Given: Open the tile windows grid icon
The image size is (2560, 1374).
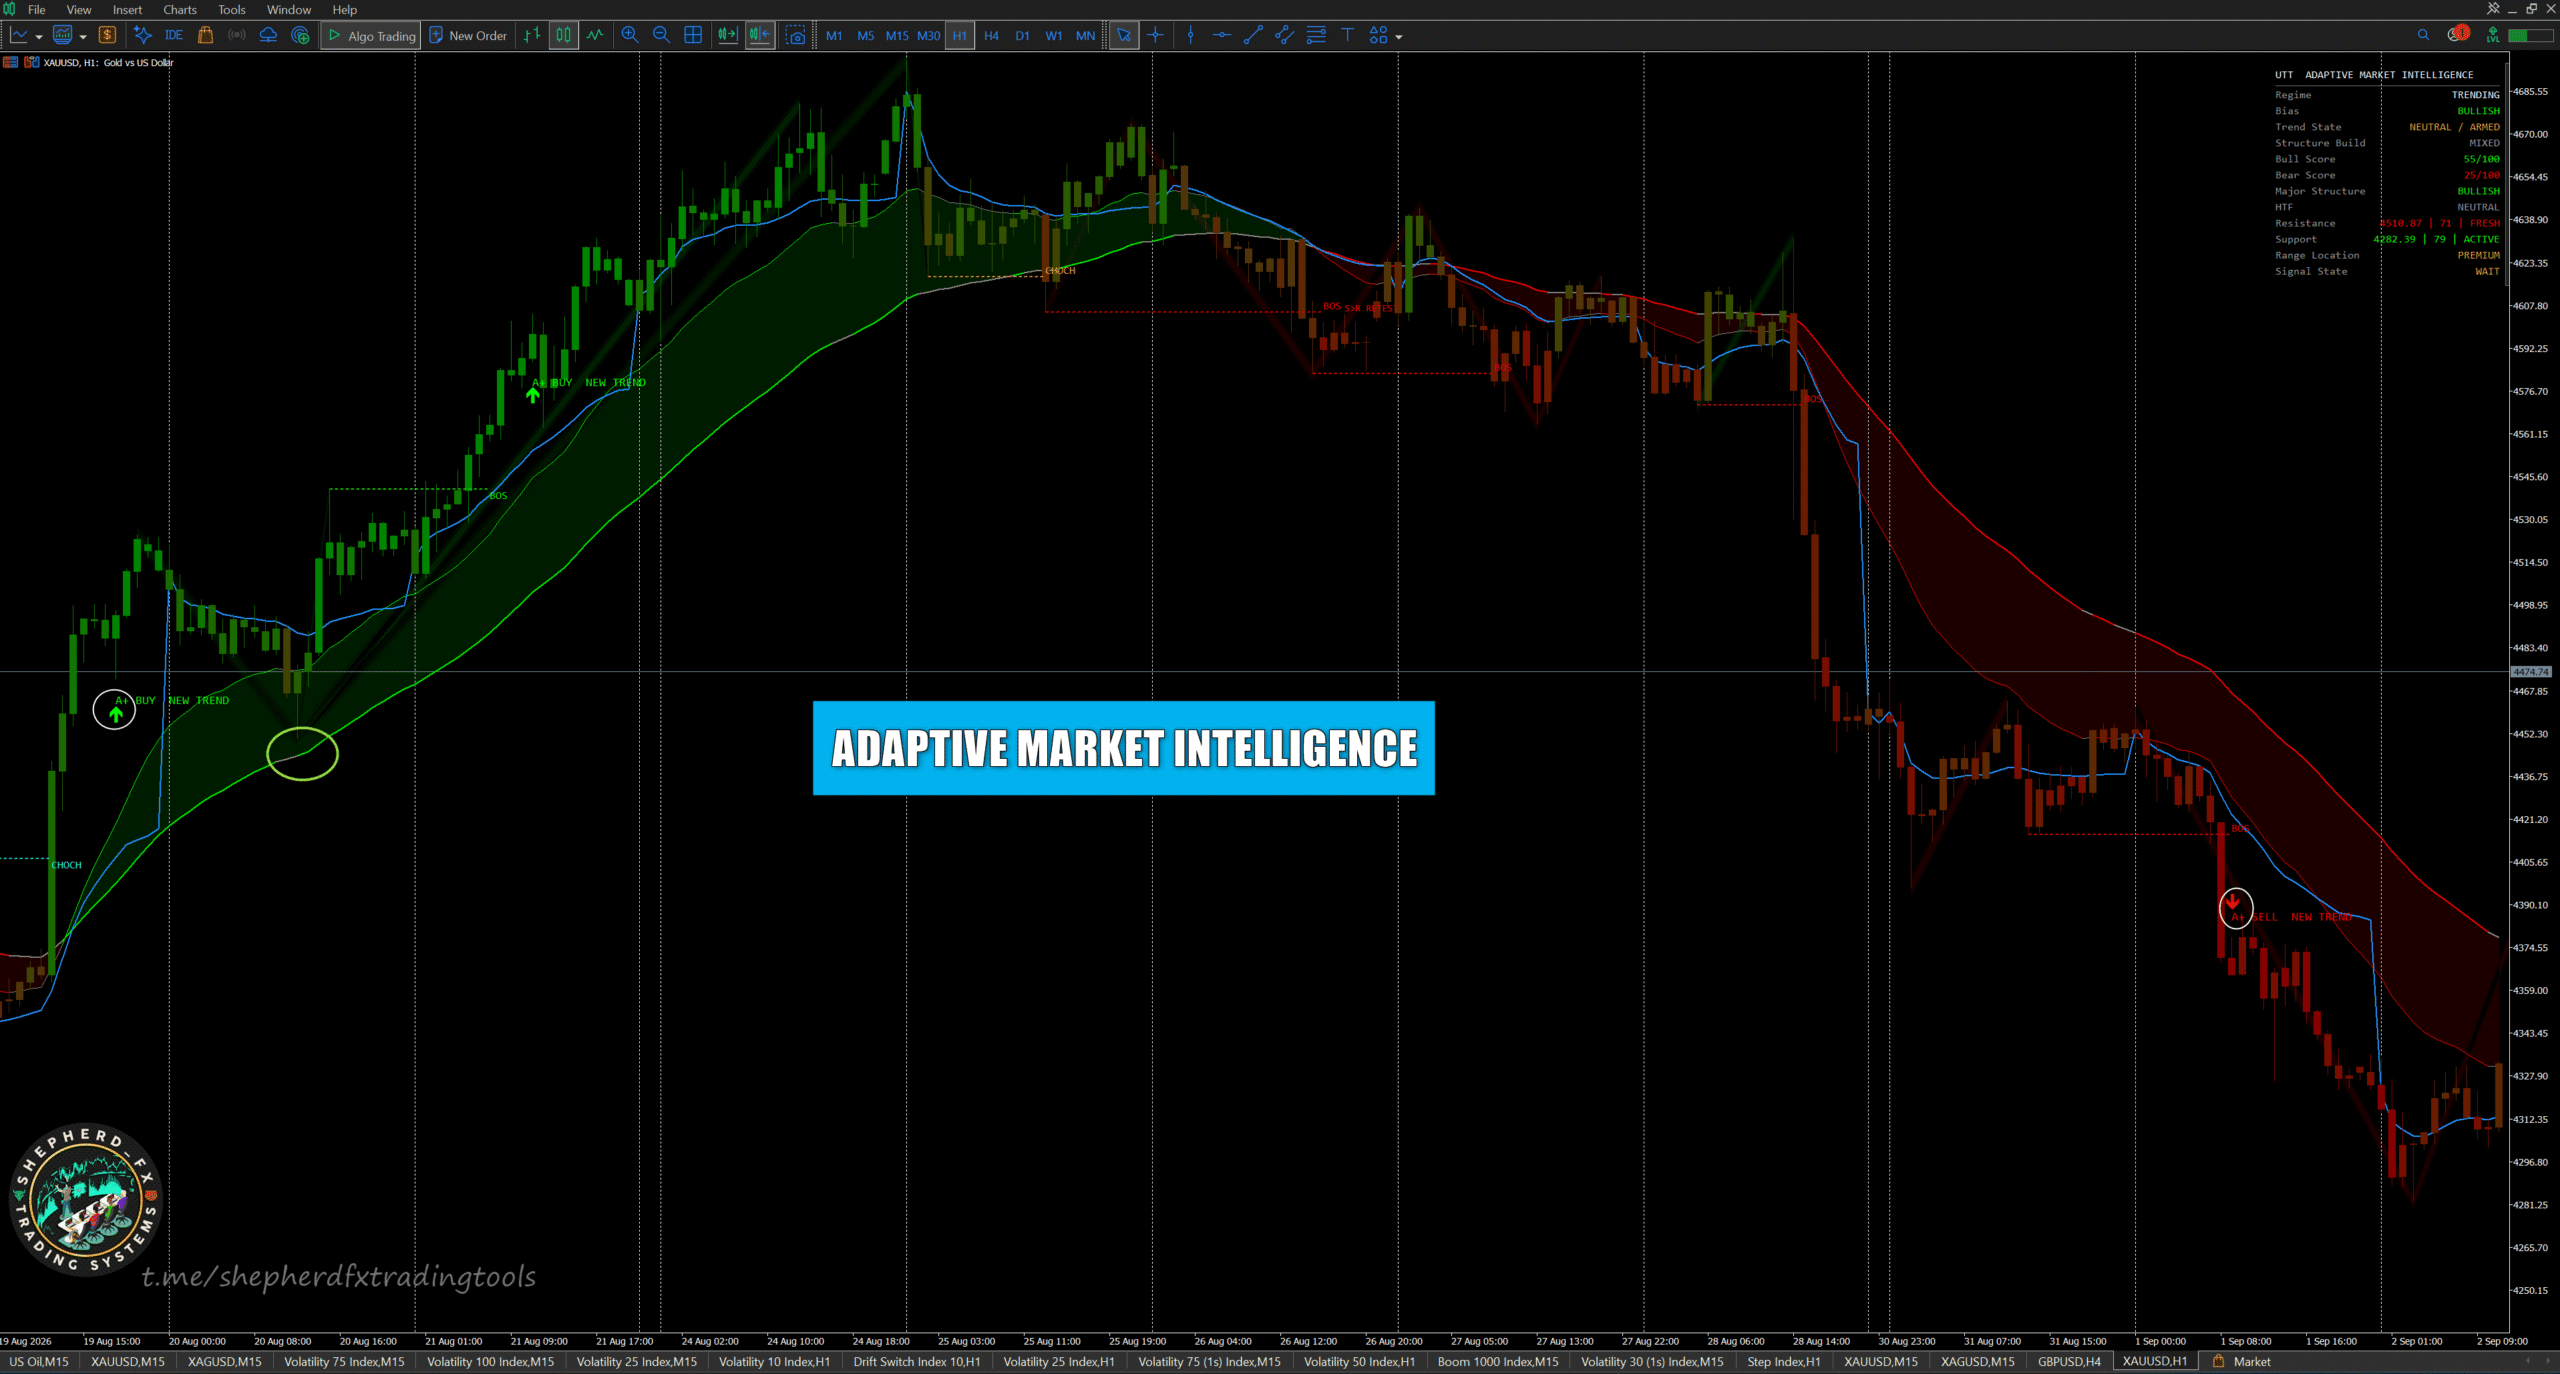Looking at the screenshot, I should click(x=693, y=35).
